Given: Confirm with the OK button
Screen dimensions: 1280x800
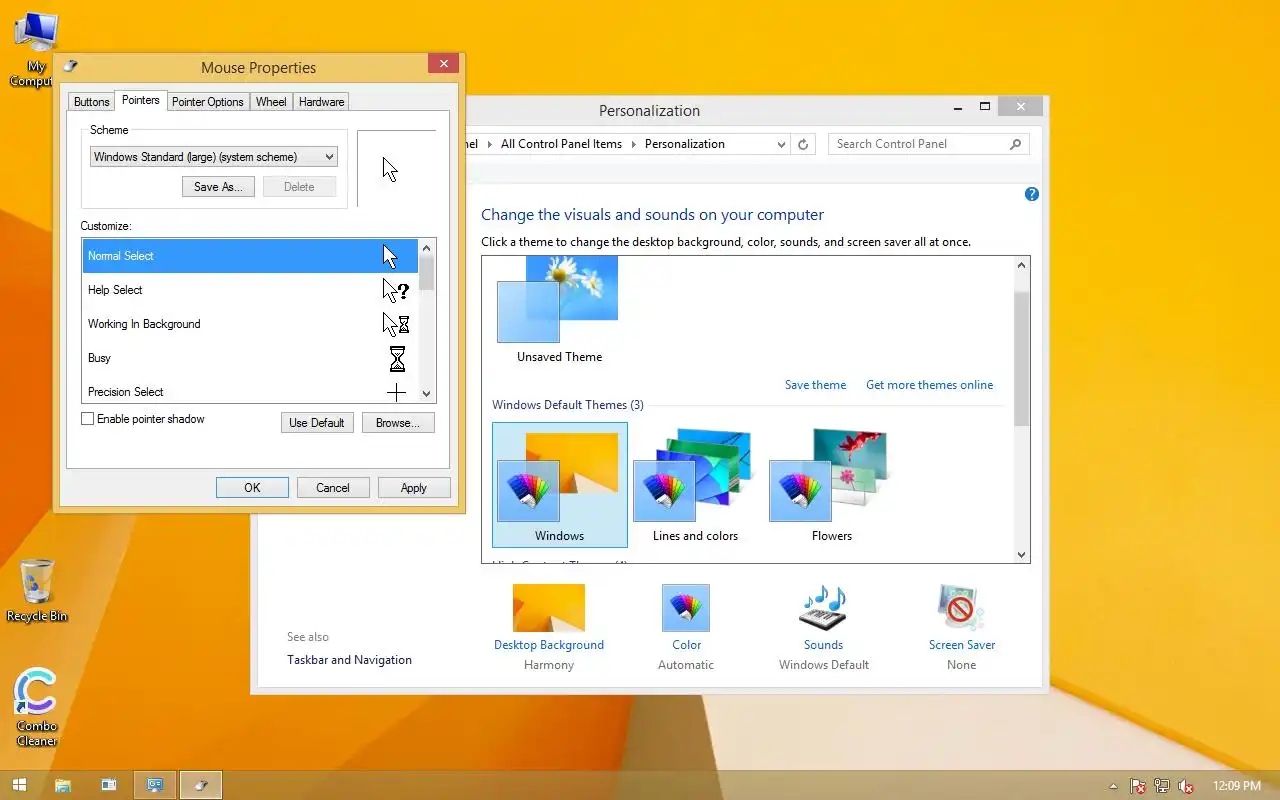Looking at the screenshot, I should click(252, 488).
